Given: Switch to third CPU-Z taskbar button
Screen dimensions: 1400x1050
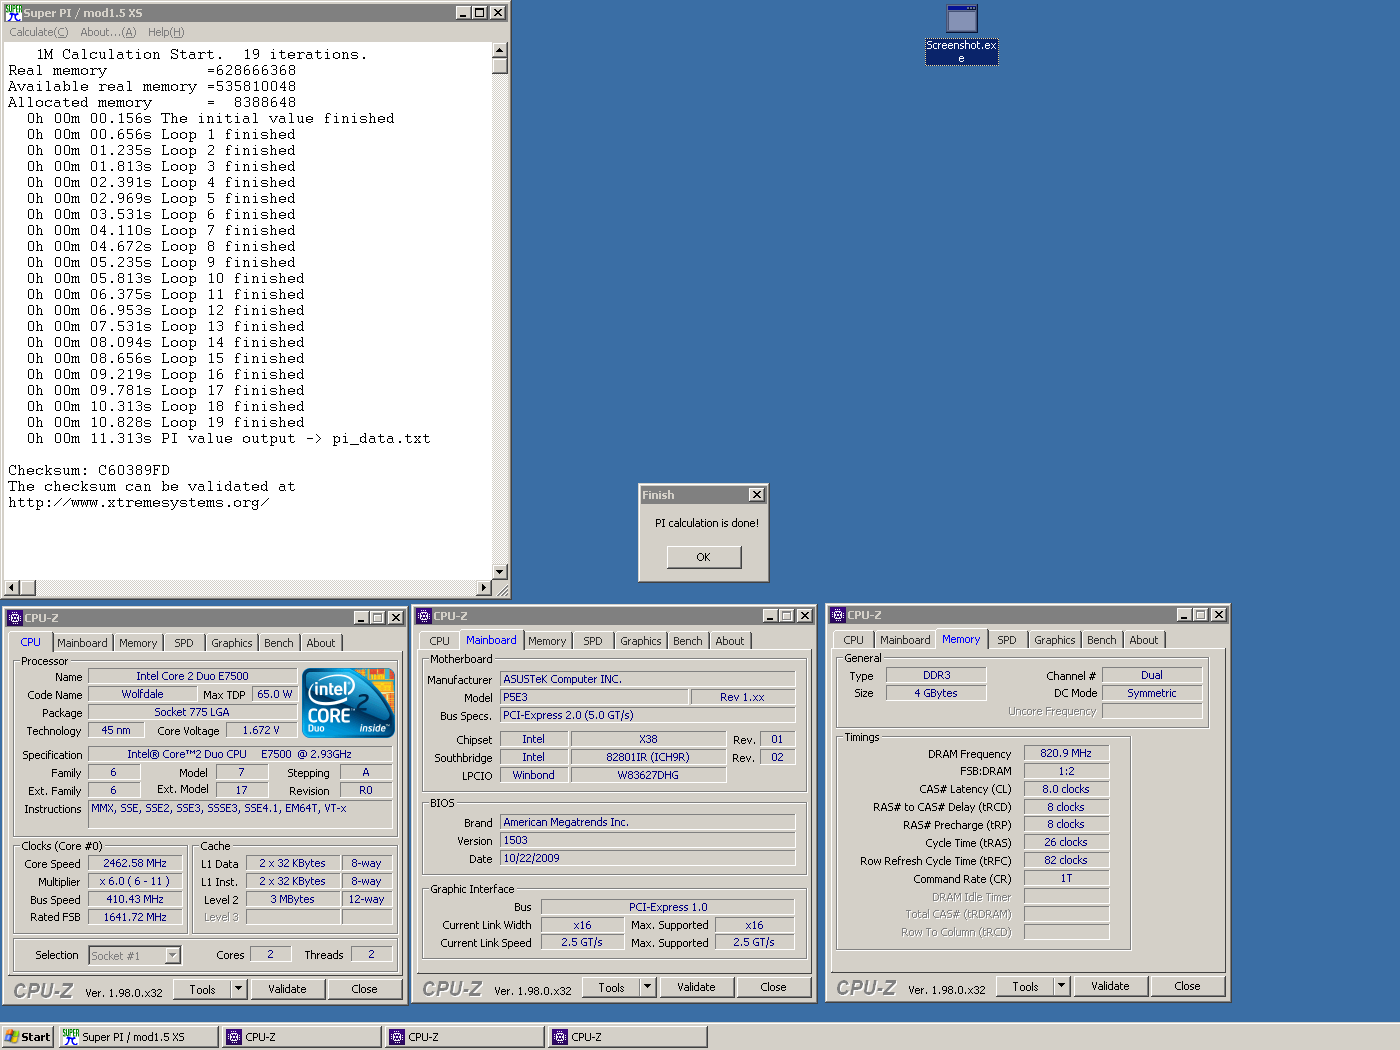Looking at the screenshot, I should tap(628, 1037).
